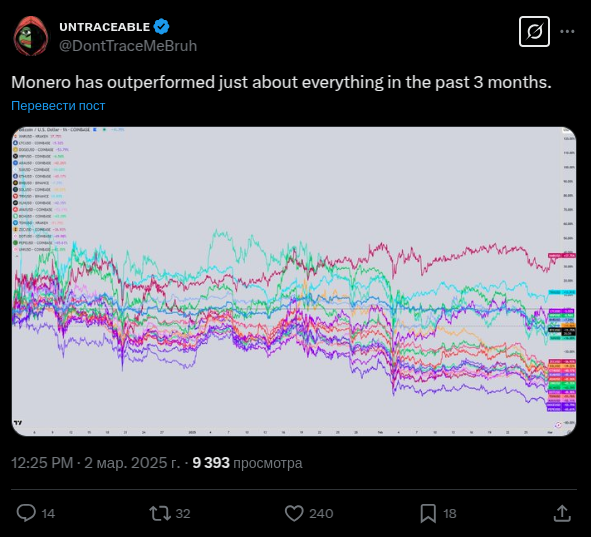The image size is (591, 537).
Task: Repost this tweet using the retweet icon
Action: click(x=160, y=513)
